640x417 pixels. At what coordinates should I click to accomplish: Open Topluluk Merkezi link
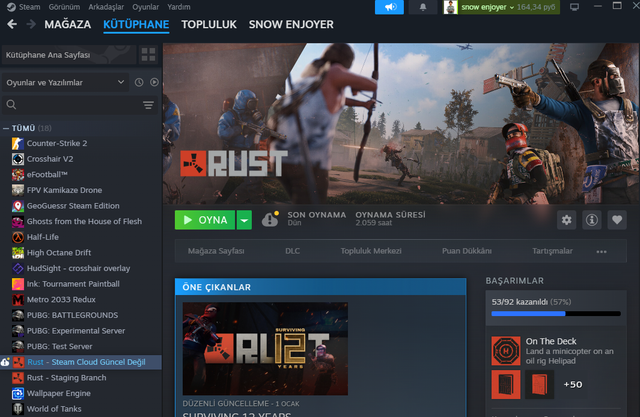pyautogui.click(x=371, y=251)
